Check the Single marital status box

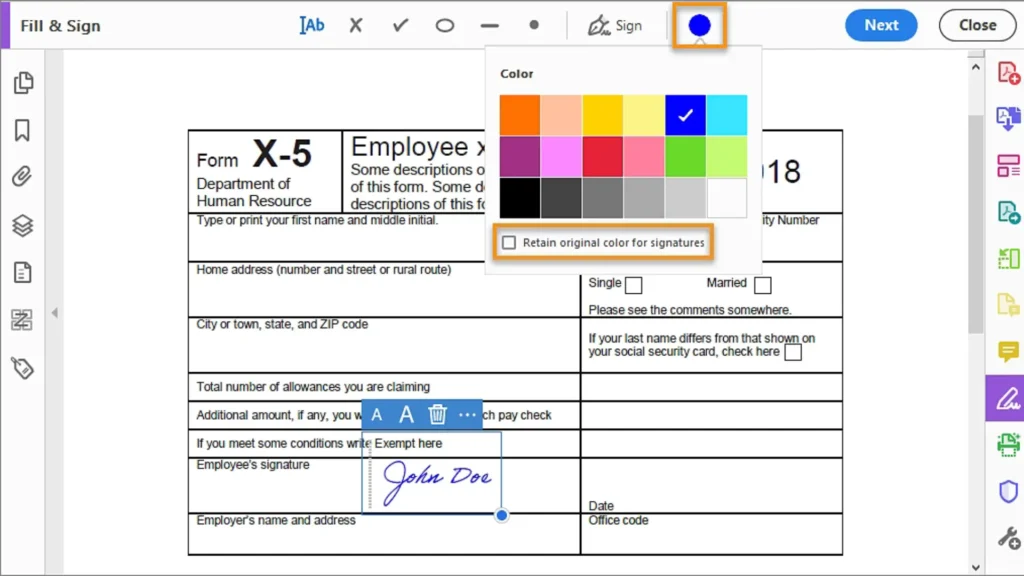[635, 284]
